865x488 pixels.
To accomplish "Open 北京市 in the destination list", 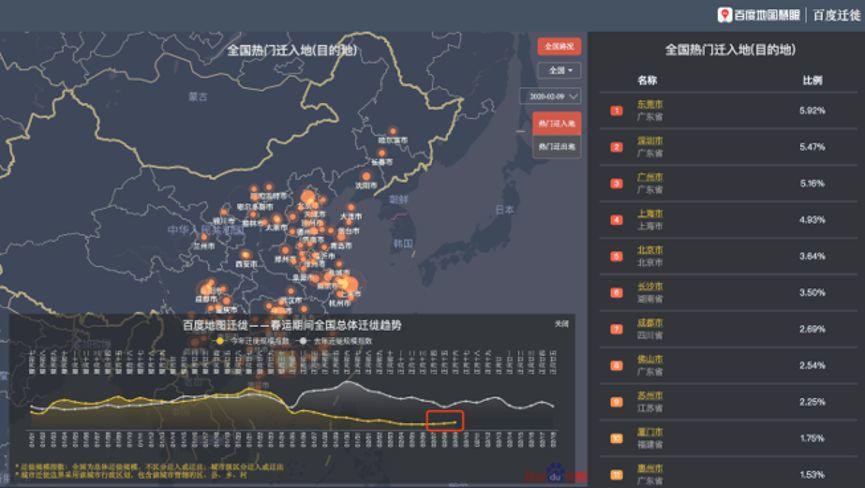I will (x=650, y=250).
